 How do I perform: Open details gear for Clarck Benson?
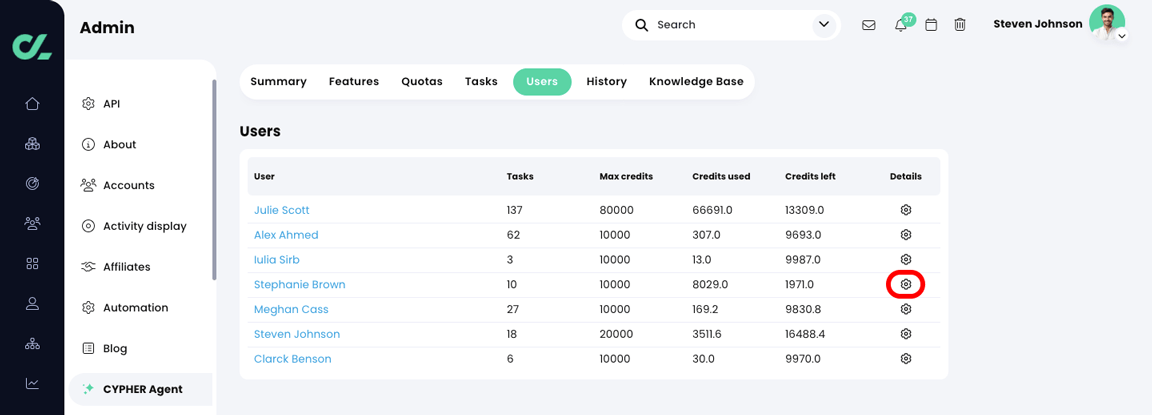coord(906,359)
